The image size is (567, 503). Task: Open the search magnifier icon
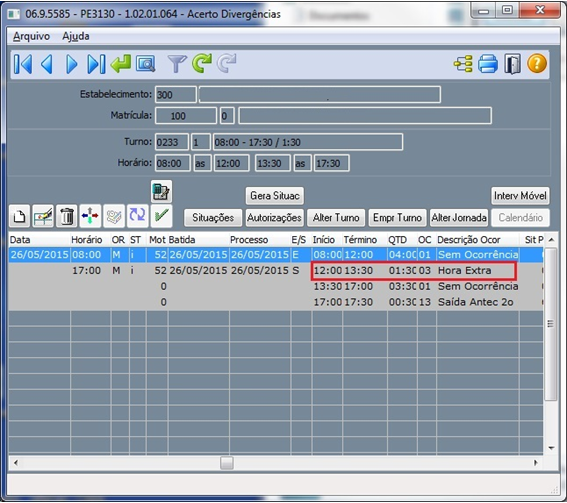(x=145, y=64)
